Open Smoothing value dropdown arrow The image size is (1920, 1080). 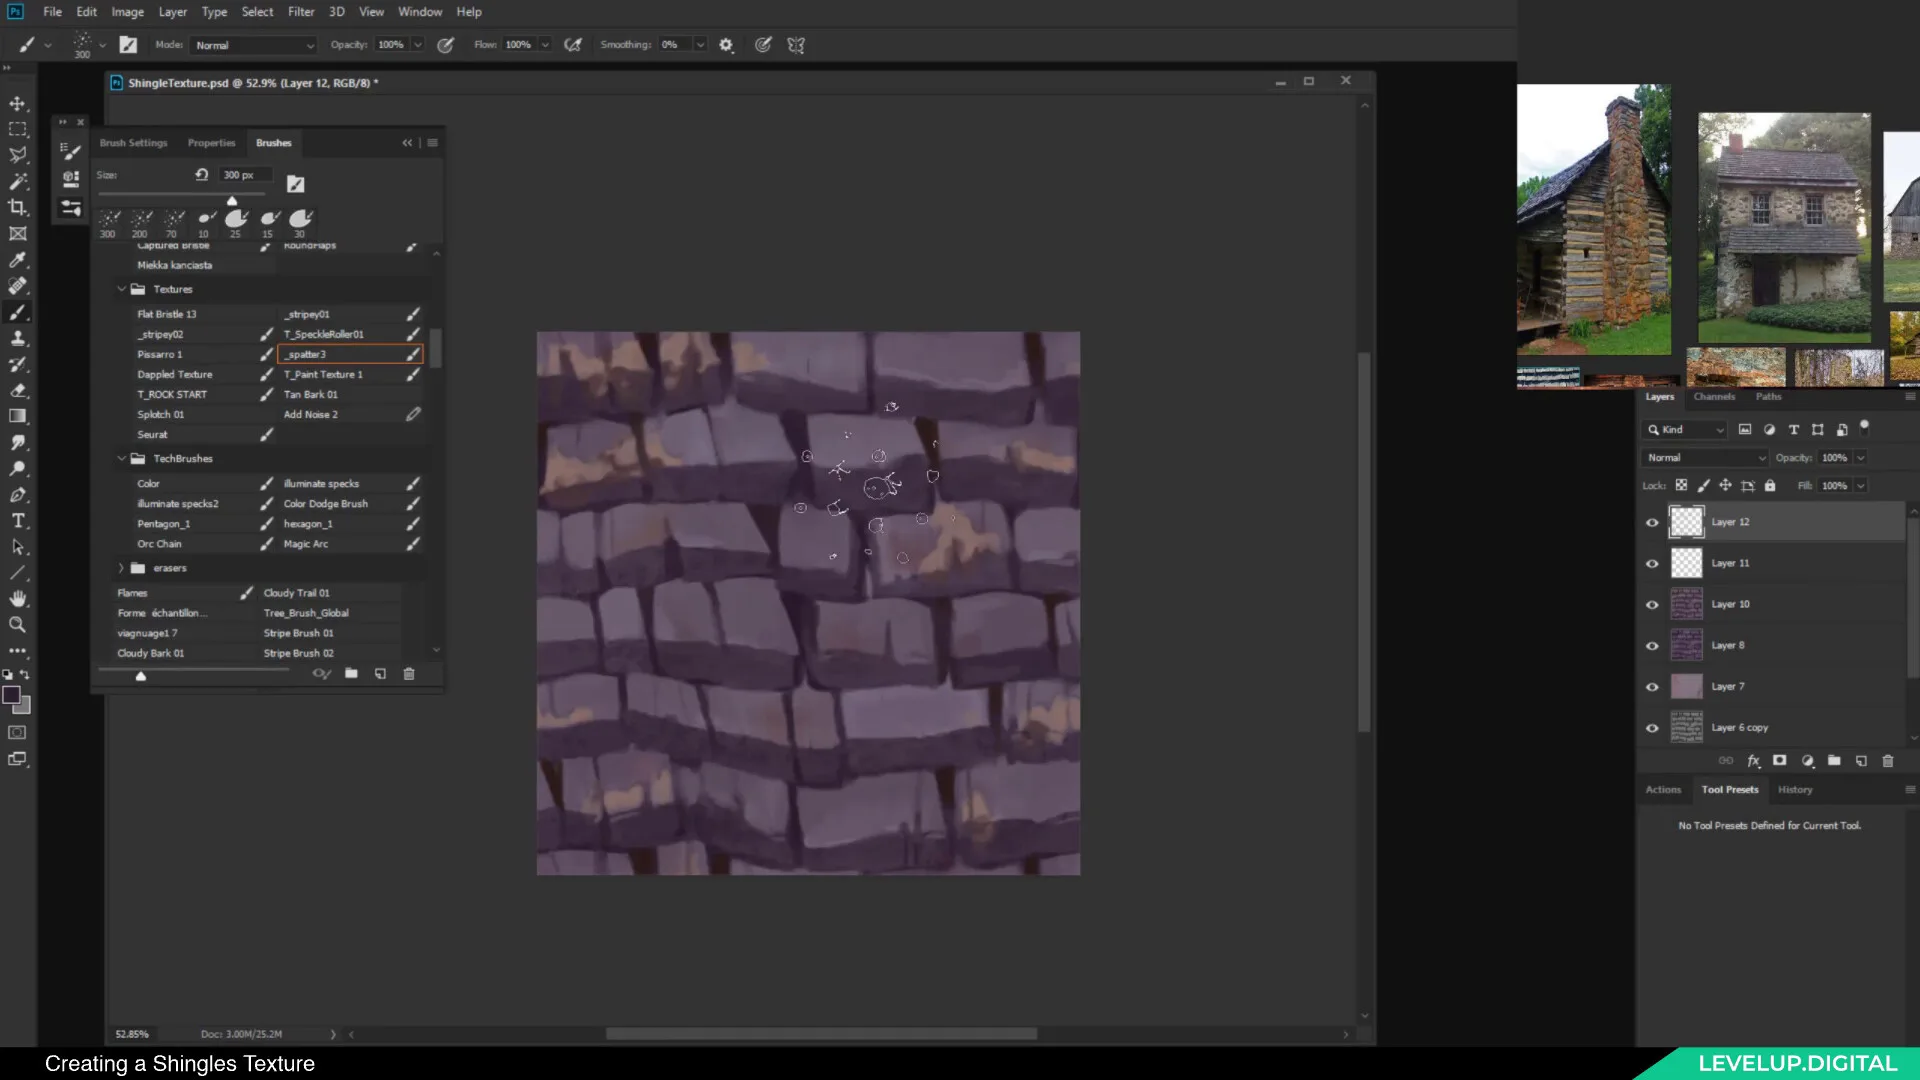(700, 45)
